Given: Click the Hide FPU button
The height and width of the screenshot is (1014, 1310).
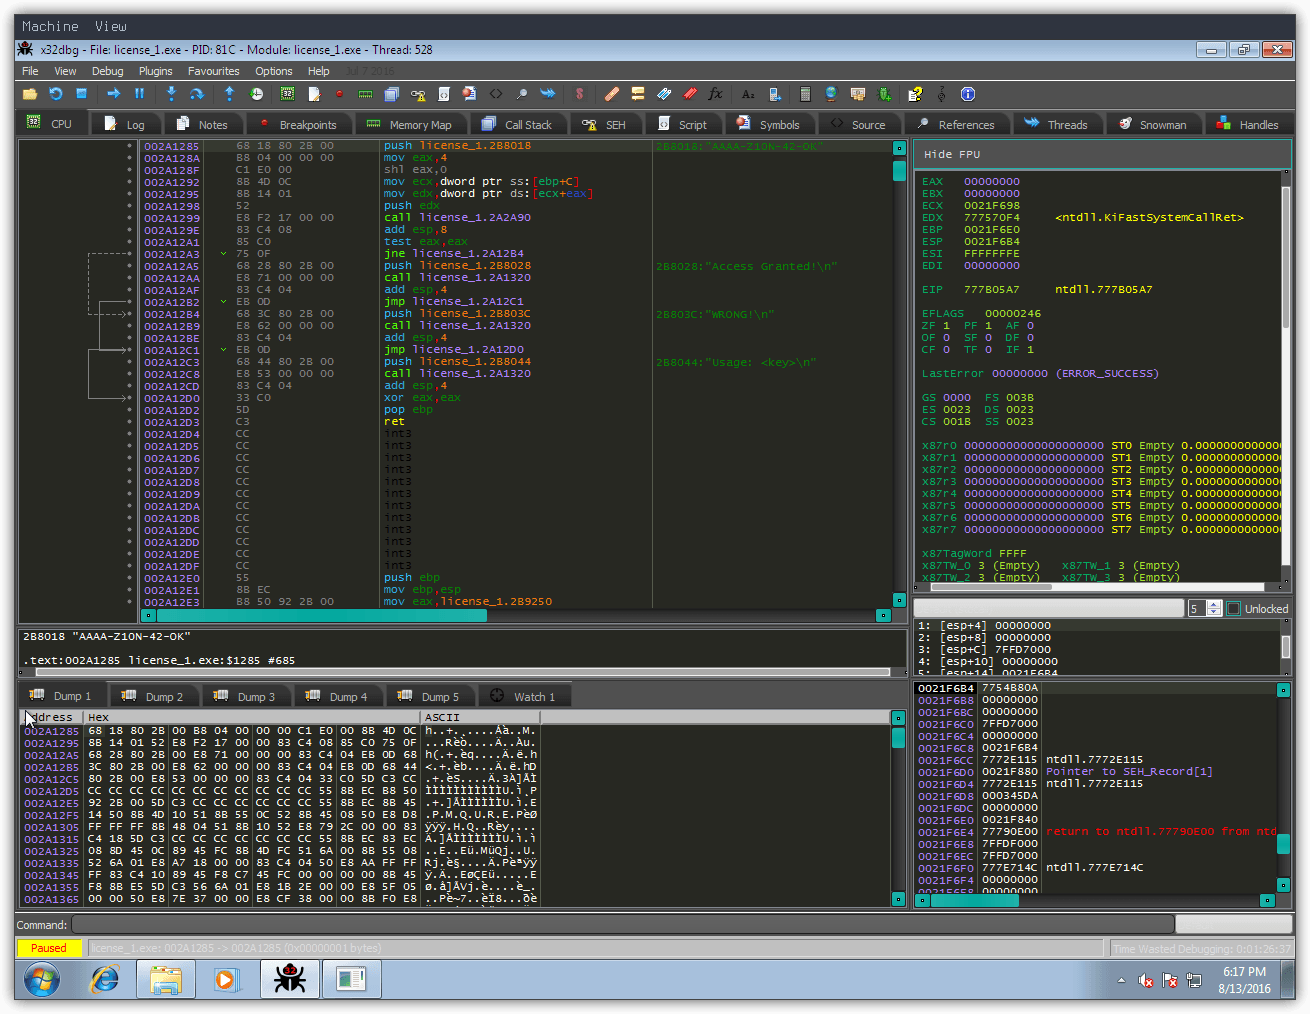Looking at the screenshot, I should click(952, 154).
